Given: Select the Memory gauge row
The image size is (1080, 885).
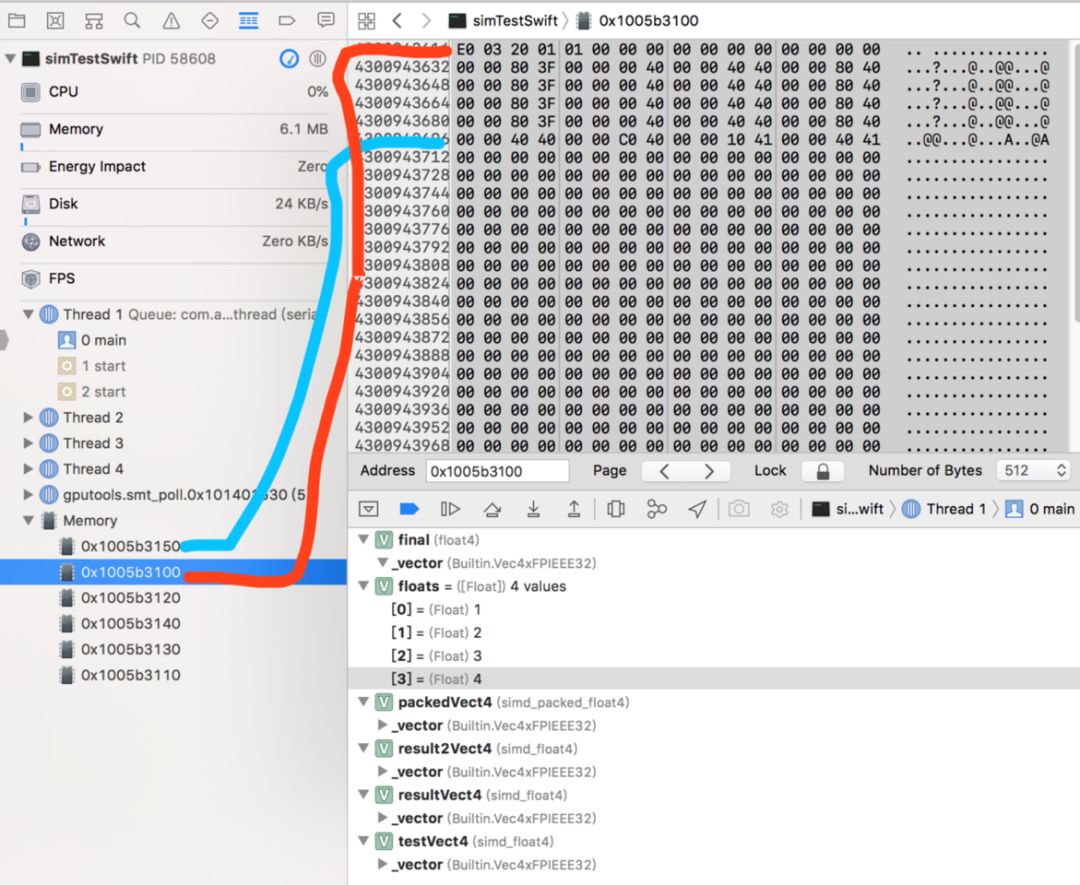Looking at the screenshot, I should click(x=174, y=129).
